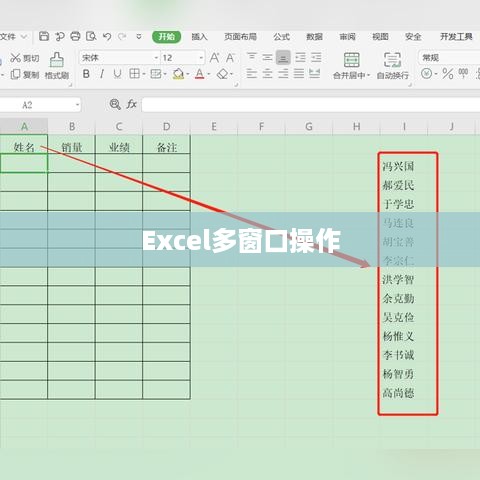Click the magnifier icon beside fx

115,105
